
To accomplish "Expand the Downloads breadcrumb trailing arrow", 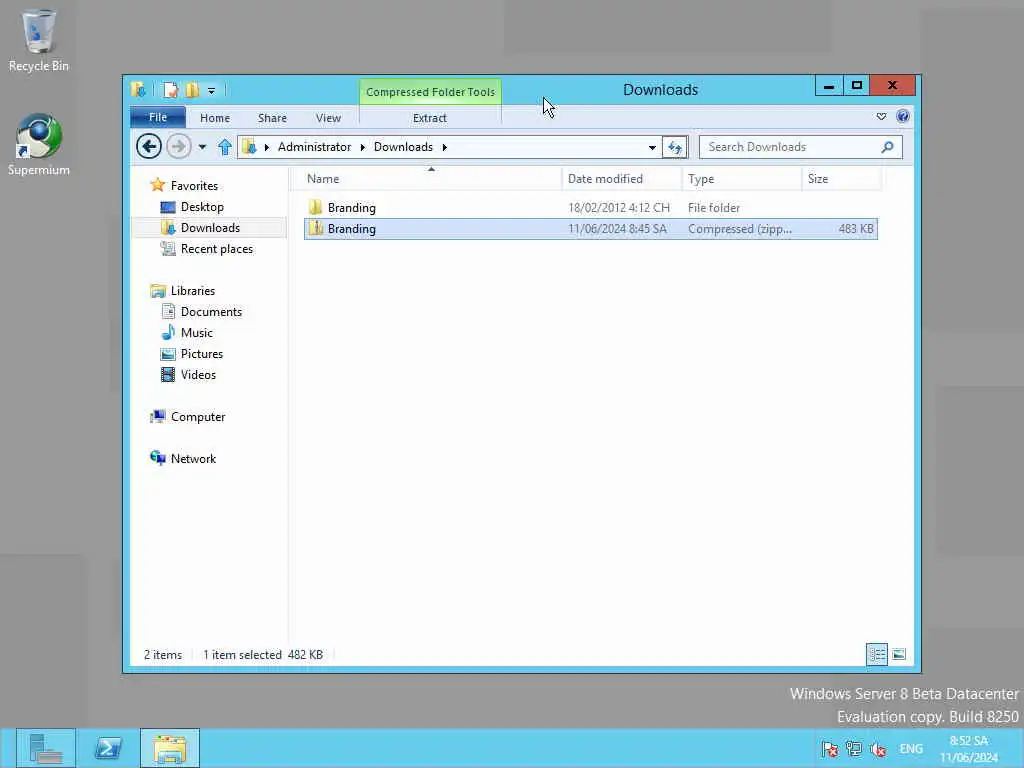I will (x=445, y=147).
